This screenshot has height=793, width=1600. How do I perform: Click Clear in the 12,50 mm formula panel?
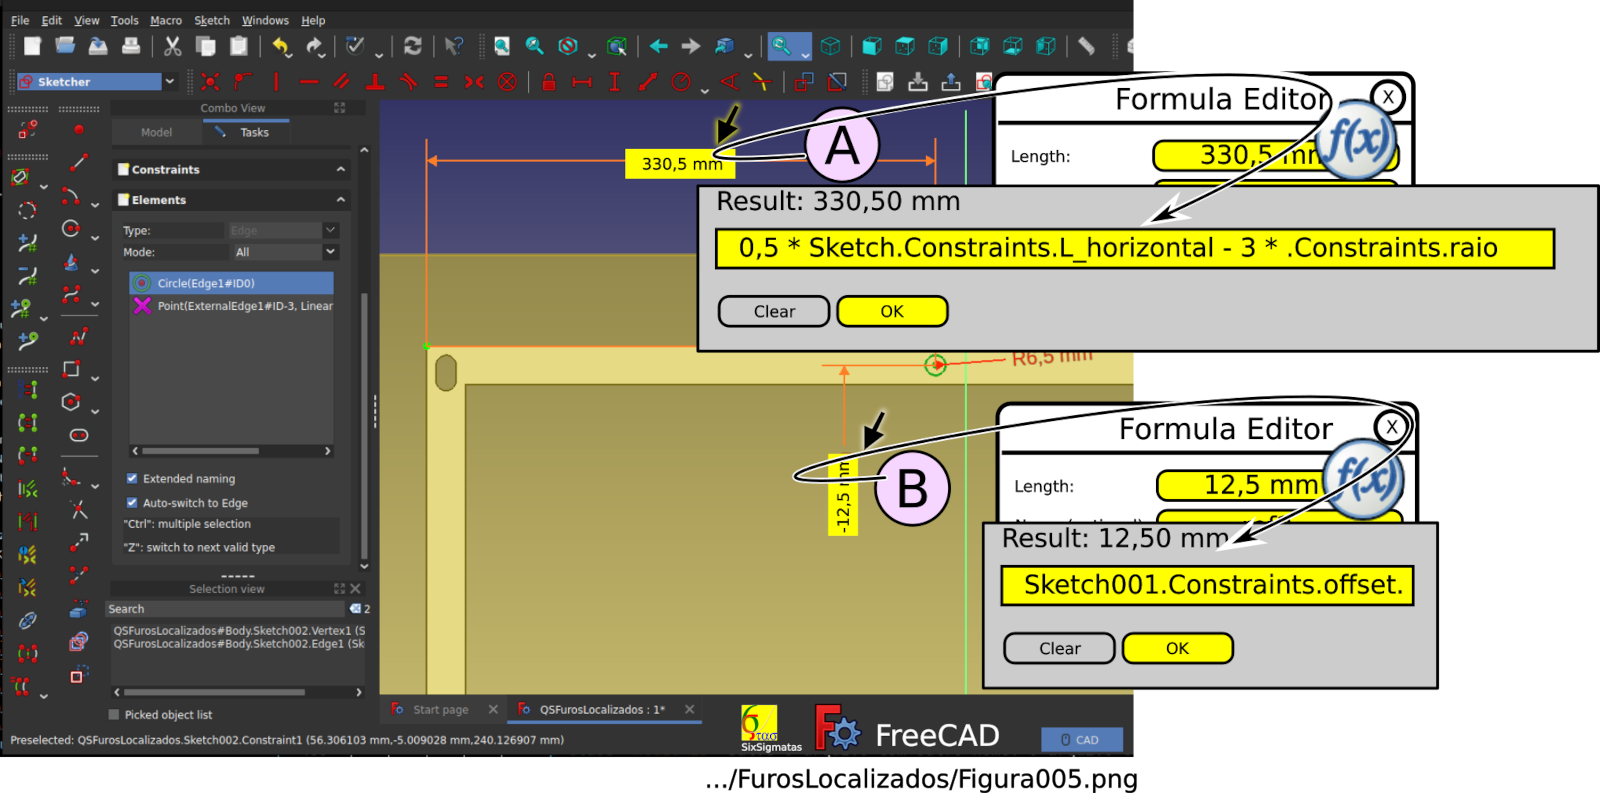click(1060, 648)
